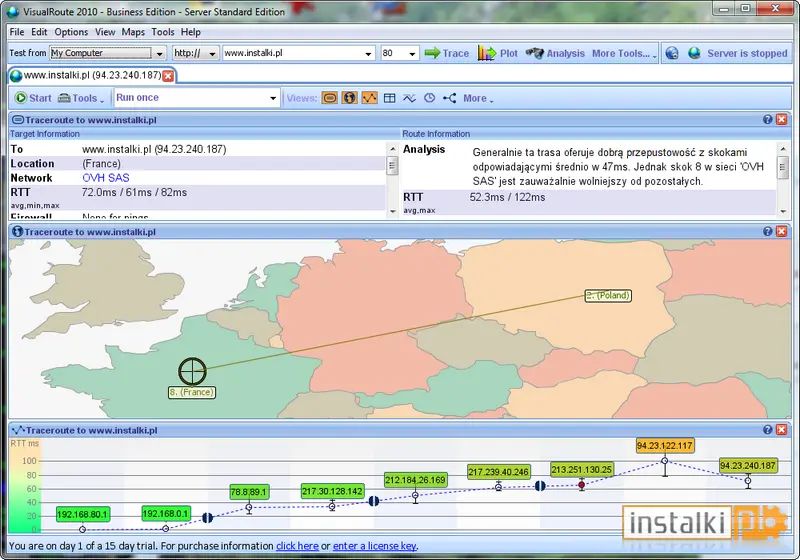Select hop label 192.168.80.1 in graph
The width and height of the screenshot is (800, 560).
pos(82,514)
